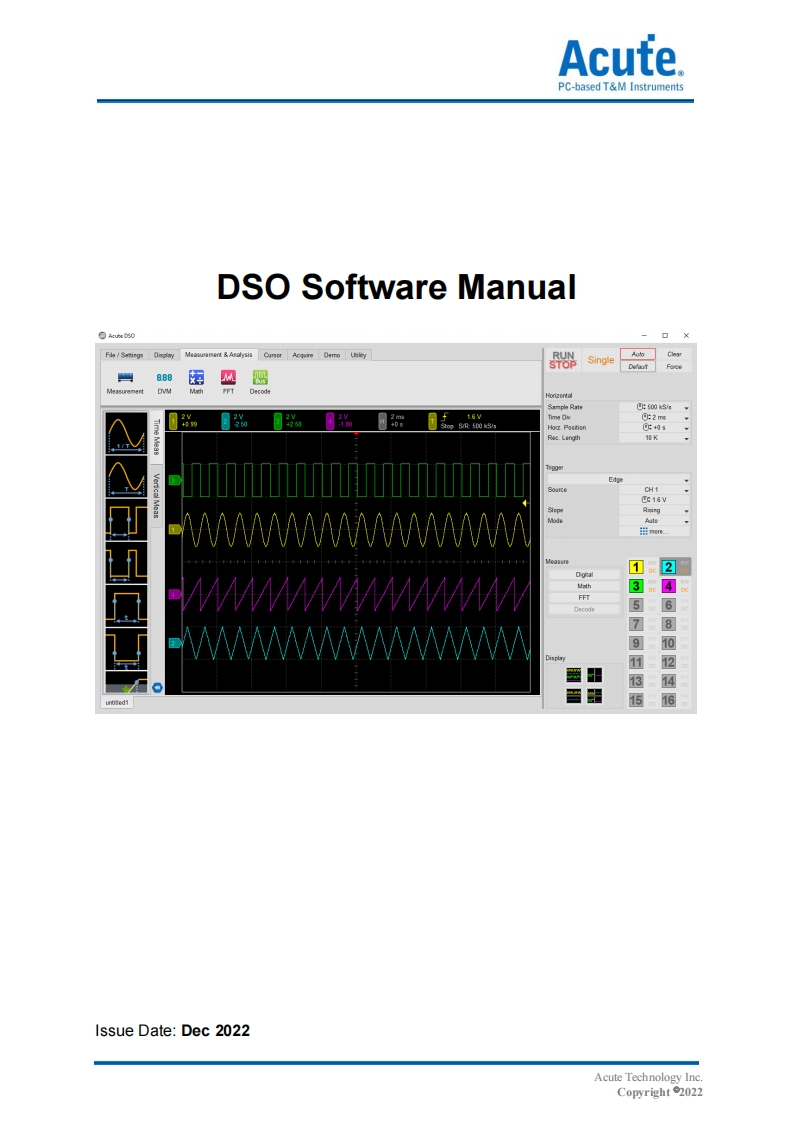
Task: Select the untitled1 document tab
Action: pos(117,703)
